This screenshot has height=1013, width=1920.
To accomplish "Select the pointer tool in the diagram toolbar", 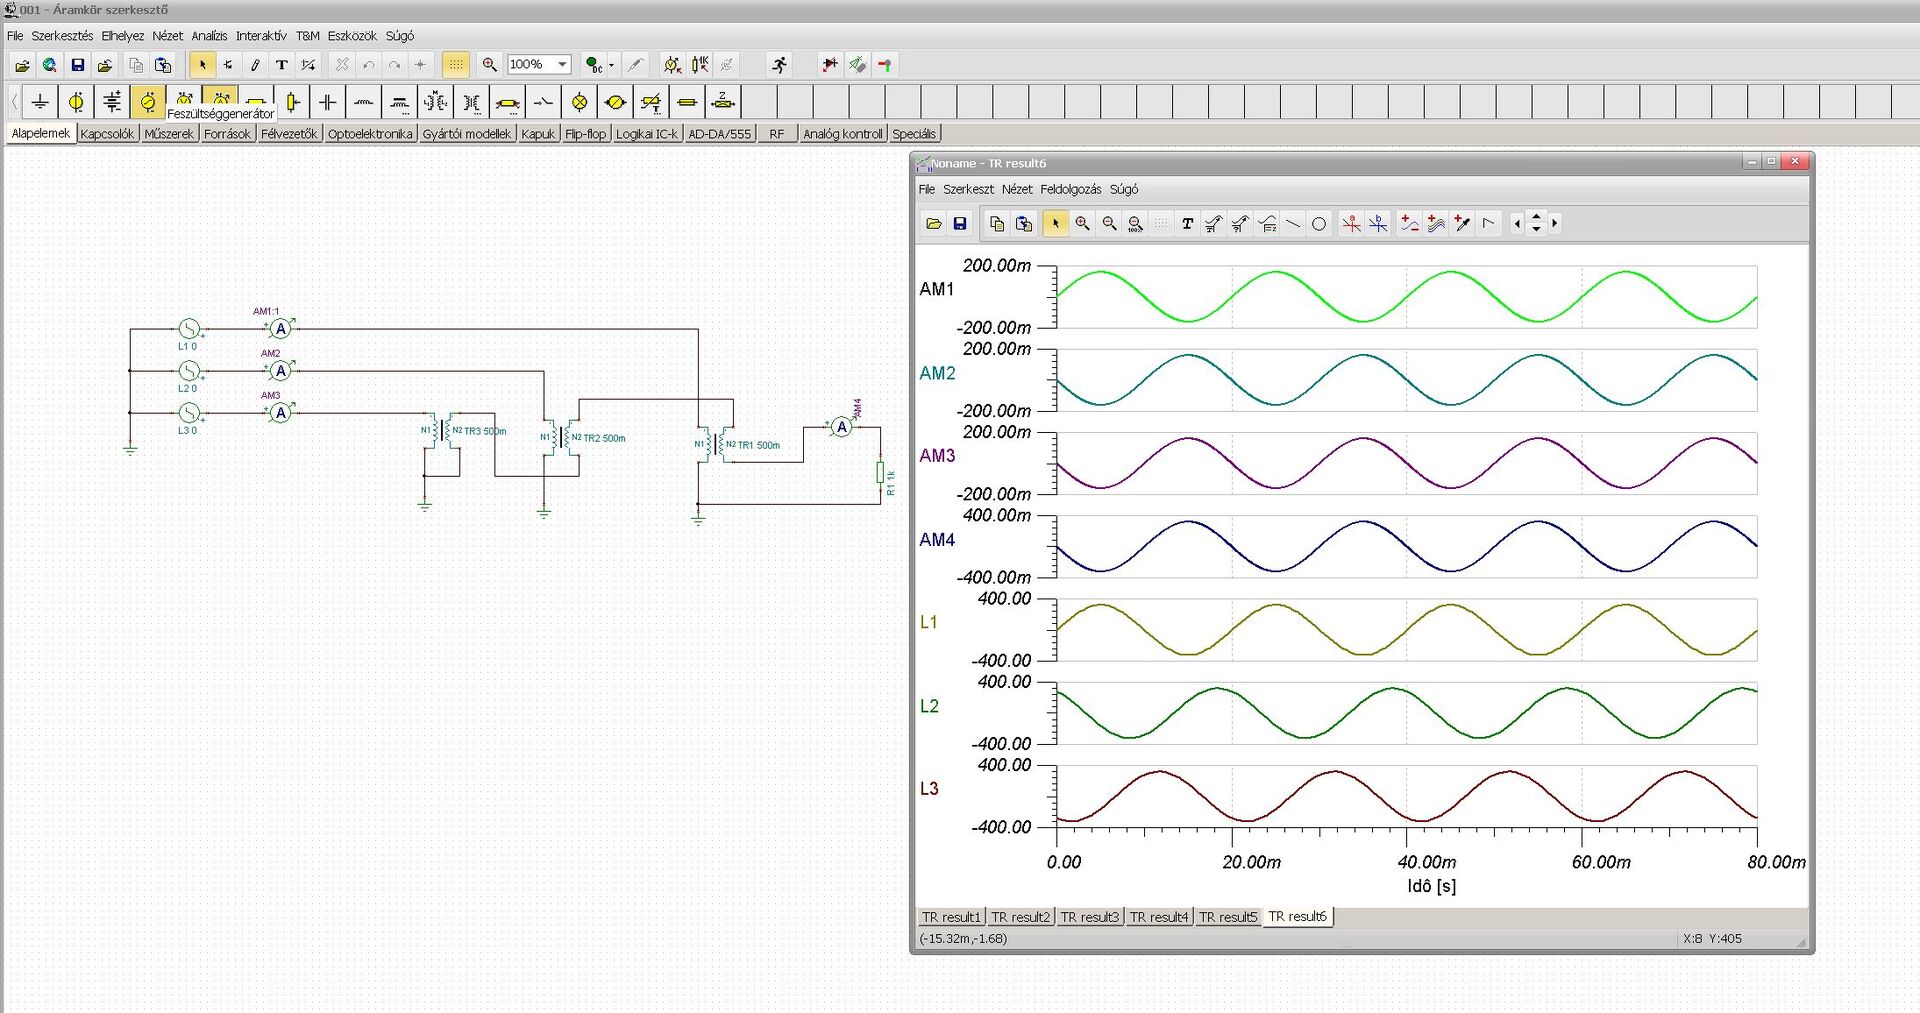I will click(1055, 224).
